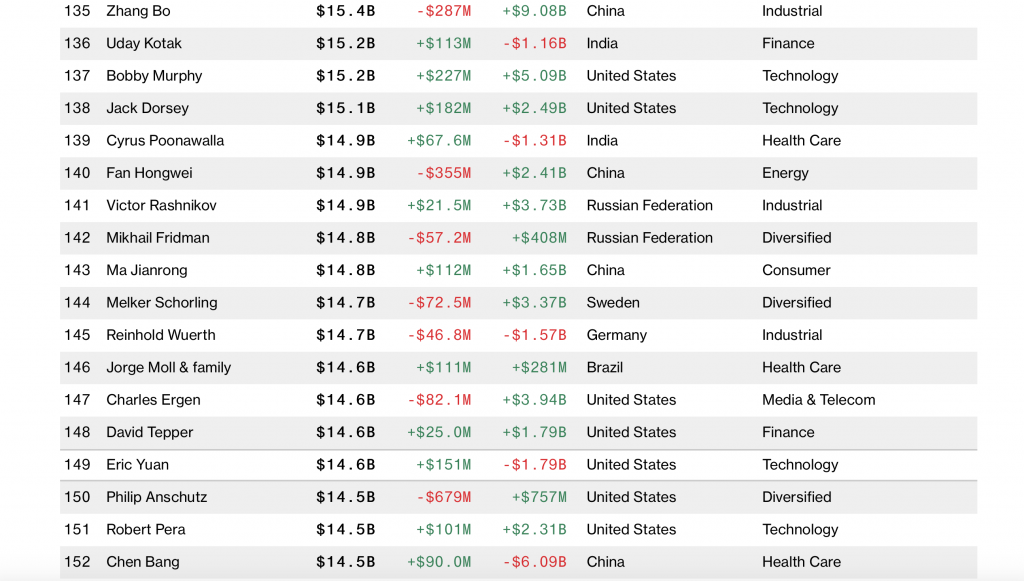This screenshot has width=1024, height=581.
Task: Click Cyrus Poonawalla's name
Action: click(x=165, y=141)
